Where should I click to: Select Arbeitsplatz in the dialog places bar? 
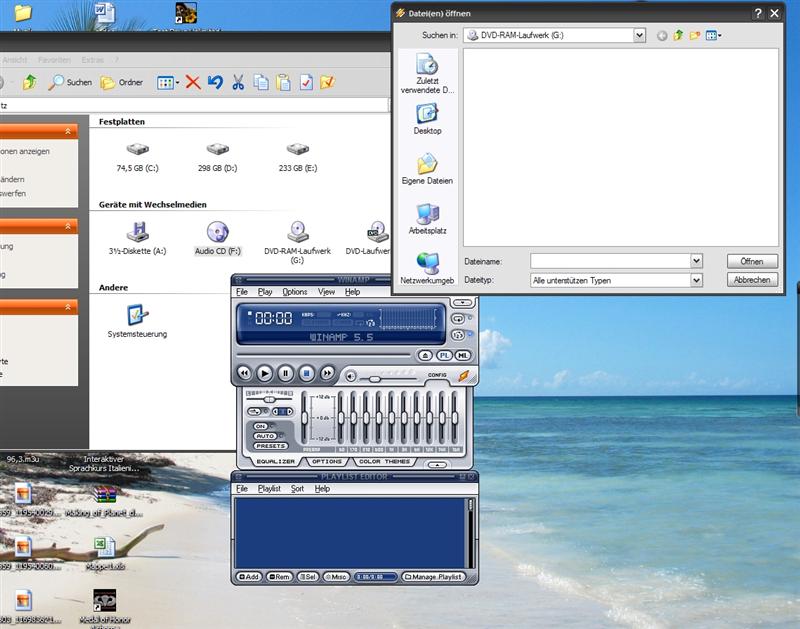click(x=427, y=218)
